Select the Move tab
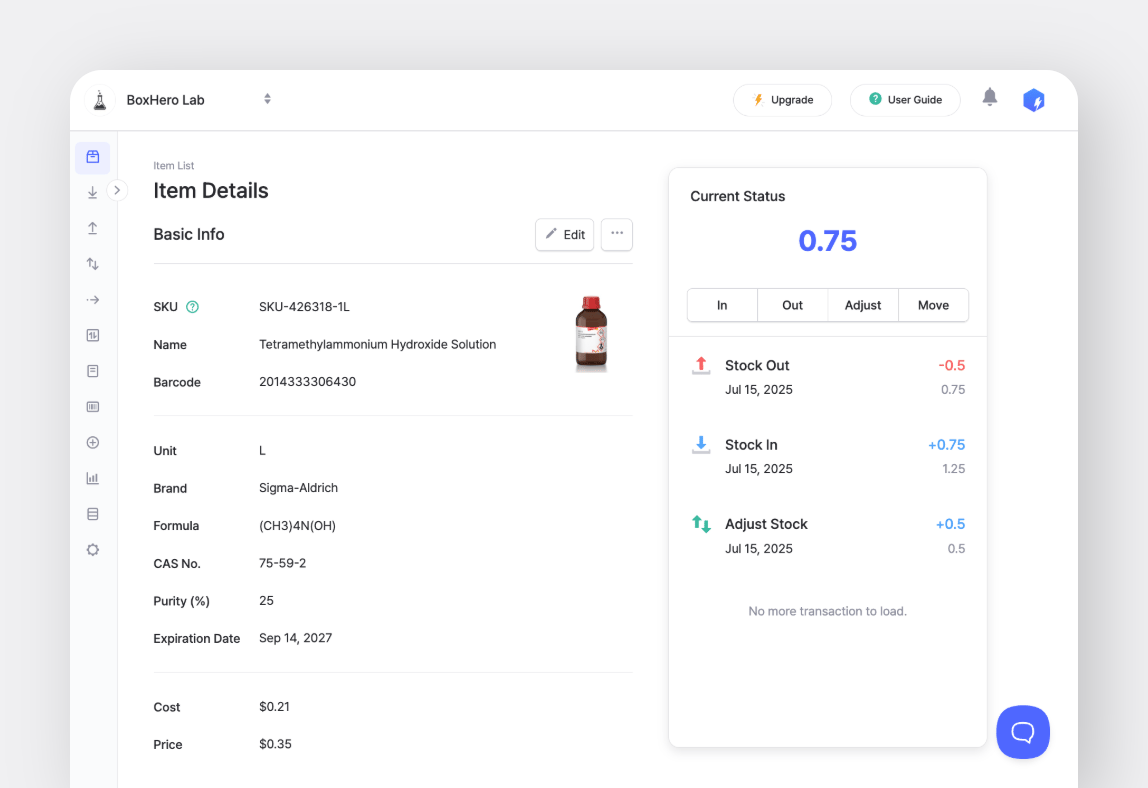 (x=932, y=305)
